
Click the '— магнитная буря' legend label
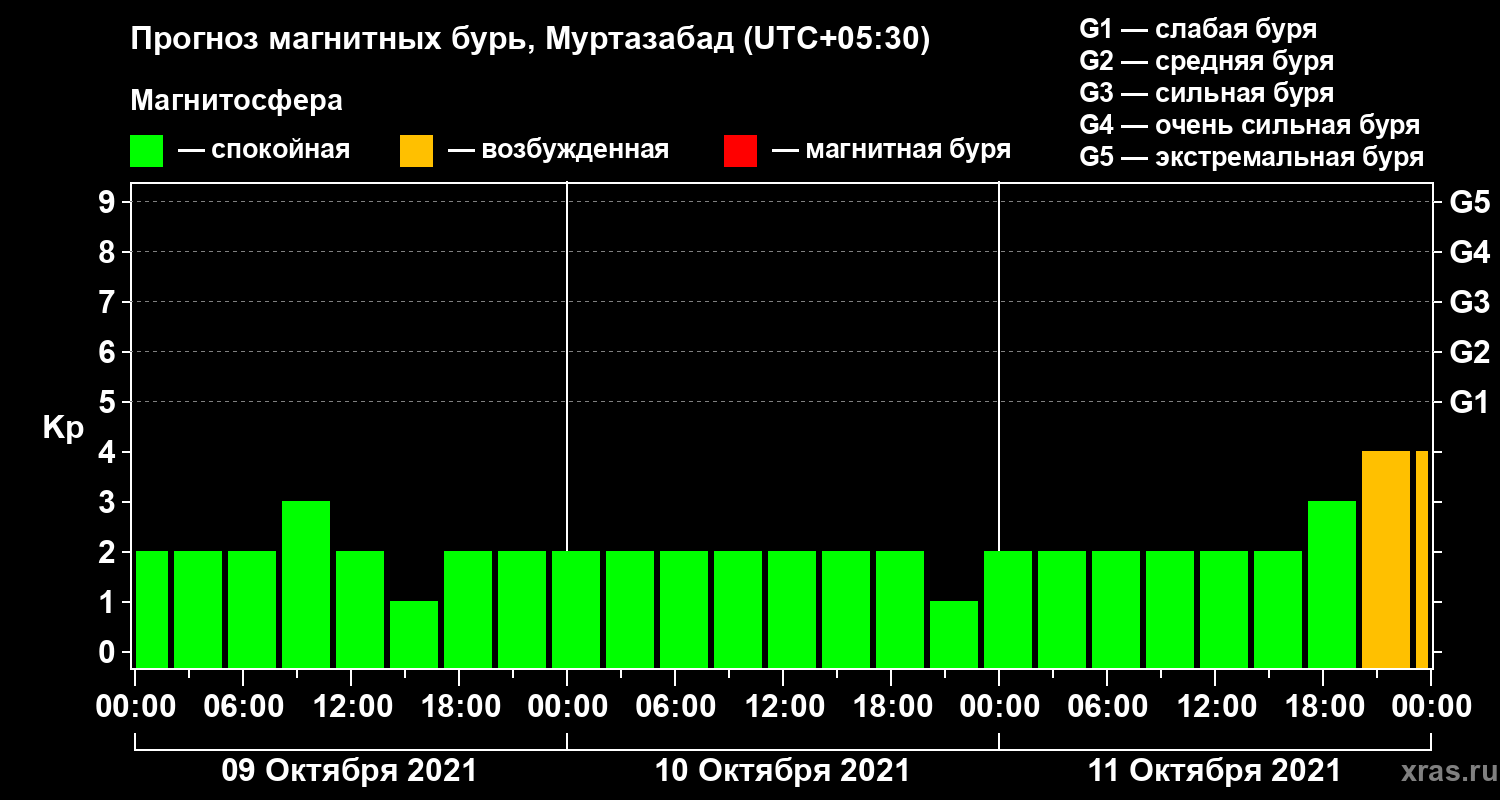pos(892,151)
